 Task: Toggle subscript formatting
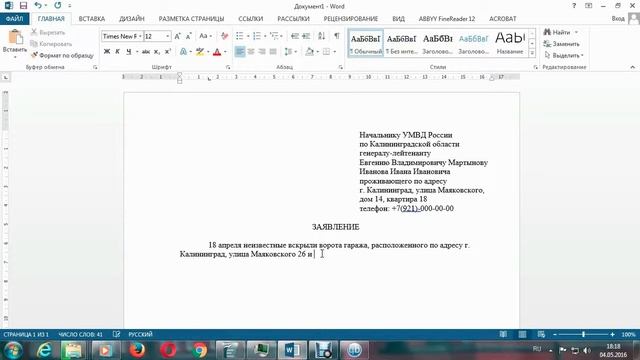[x=157, y=51]
